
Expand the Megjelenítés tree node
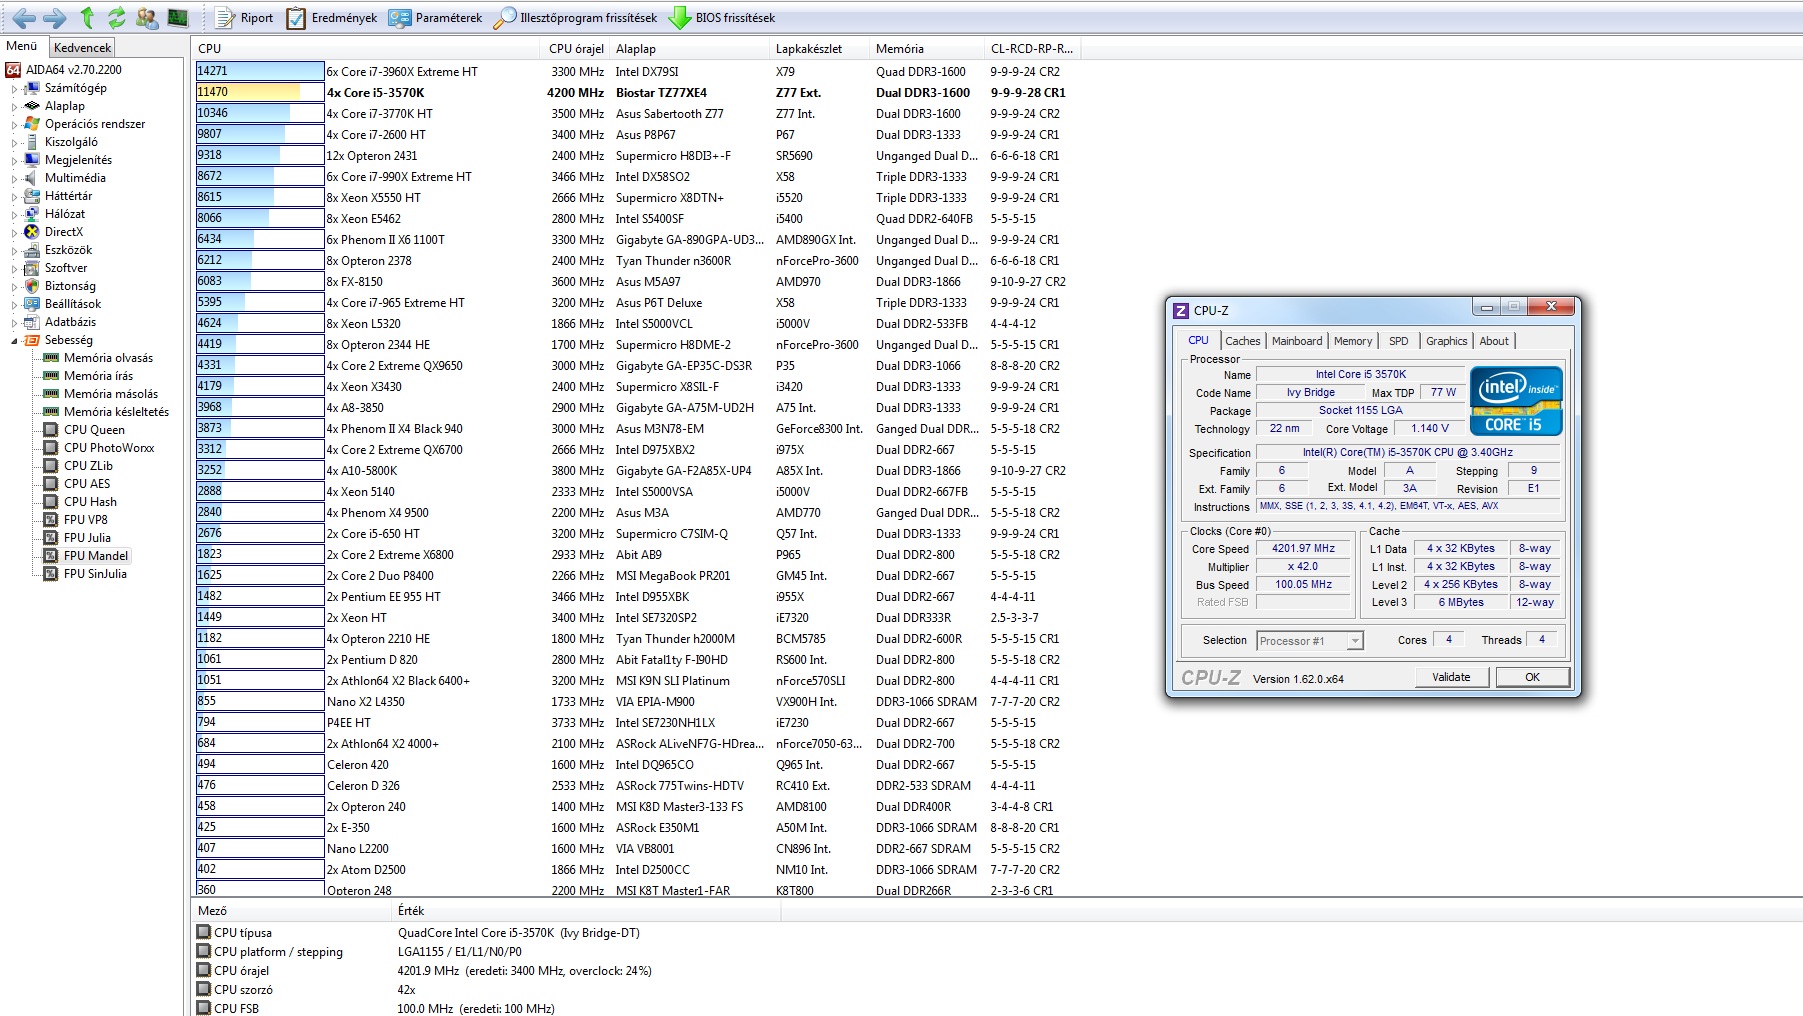pos(14,161)
